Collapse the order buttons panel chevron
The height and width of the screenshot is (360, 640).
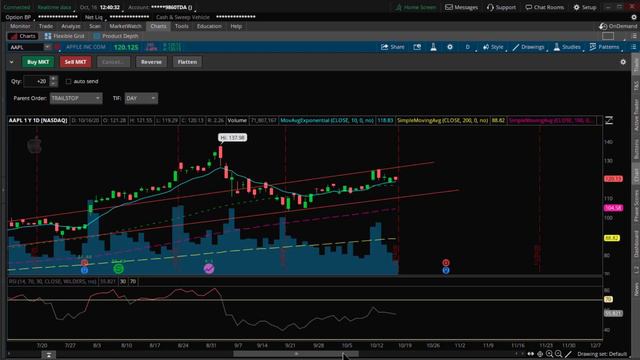pos(11,62)
